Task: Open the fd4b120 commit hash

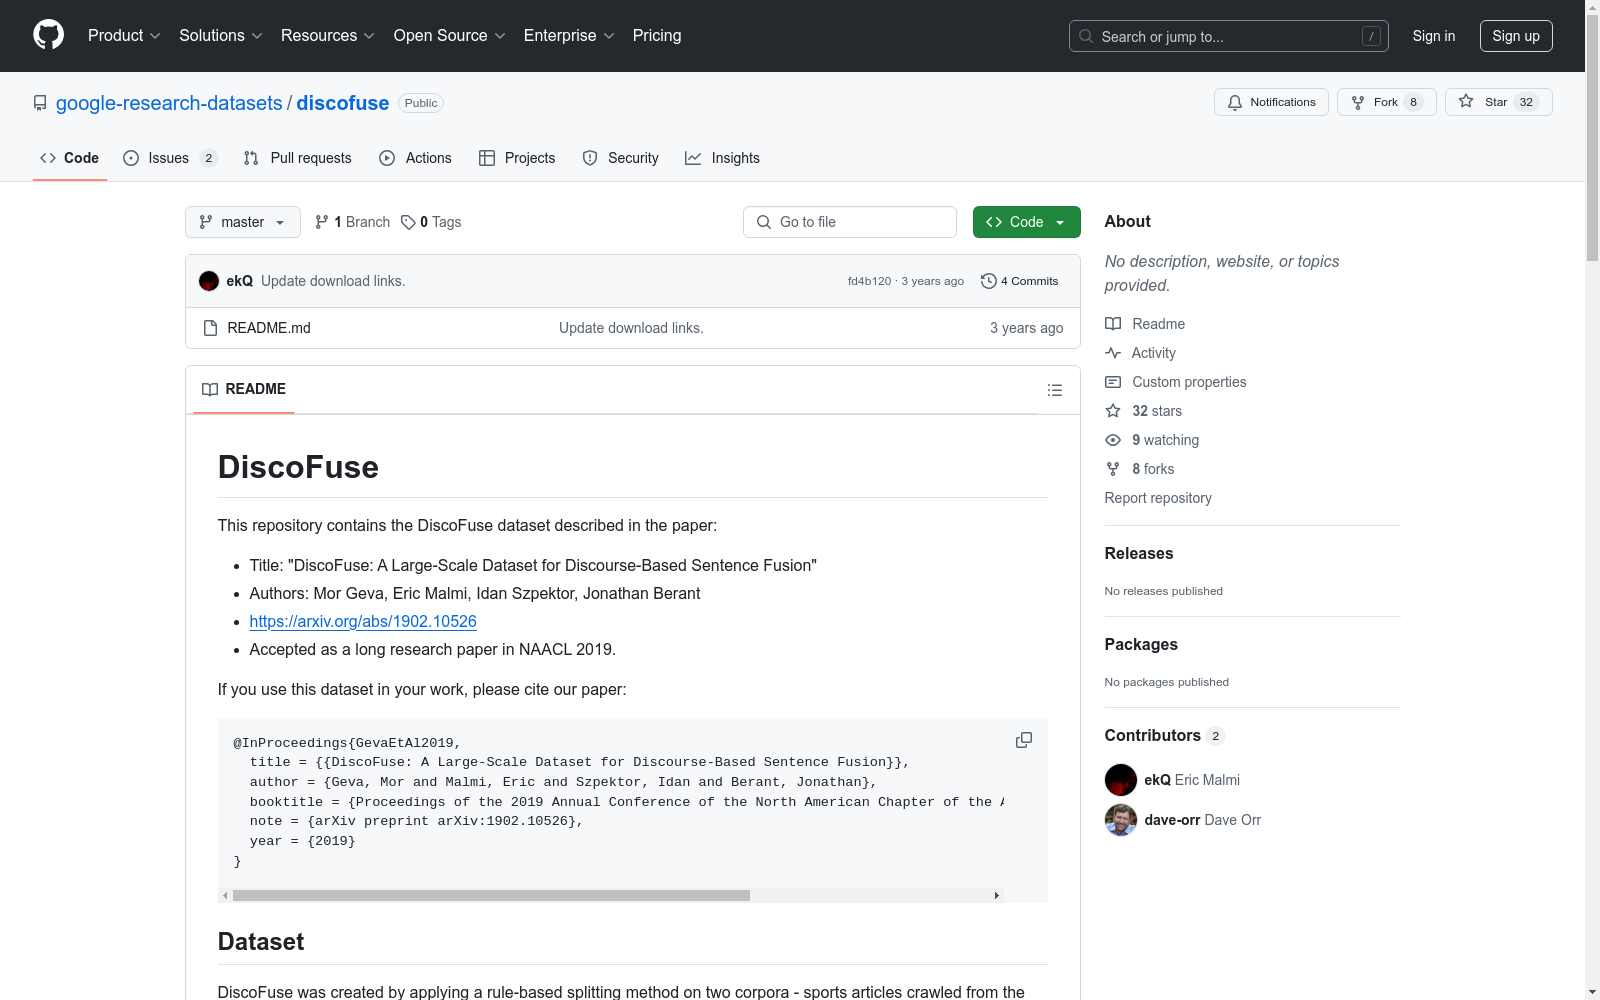Action: (869, 281)
